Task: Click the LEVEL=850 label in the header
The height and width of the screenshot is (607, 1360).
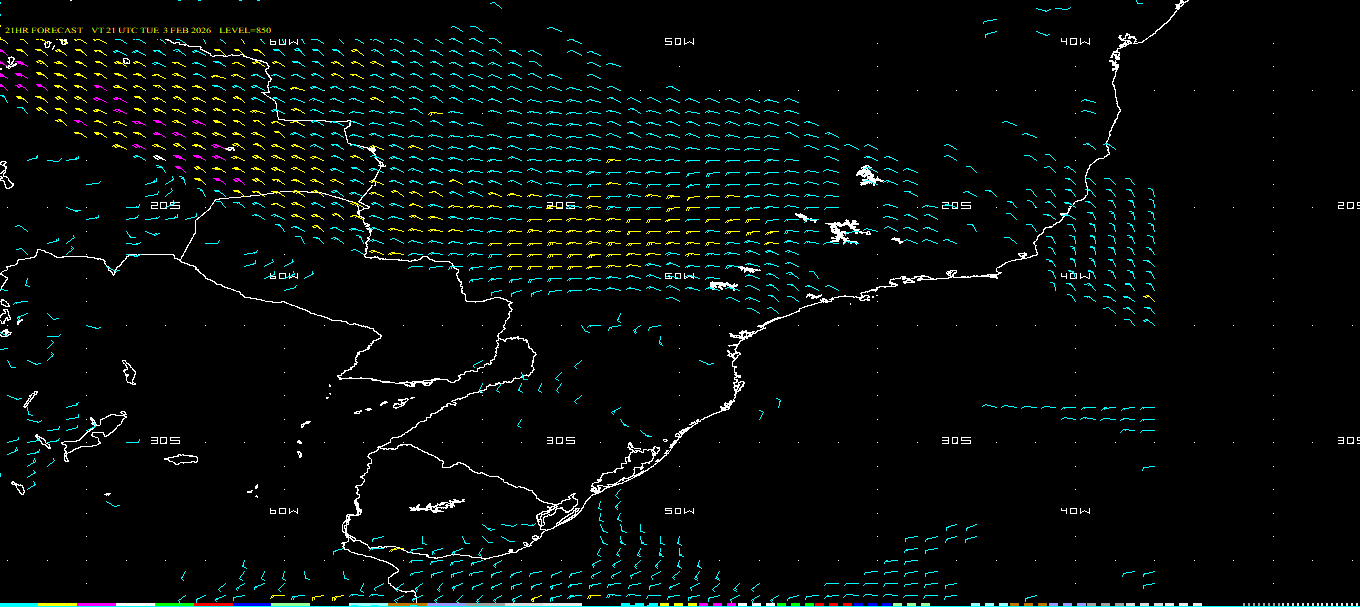Action: point(245,30)
